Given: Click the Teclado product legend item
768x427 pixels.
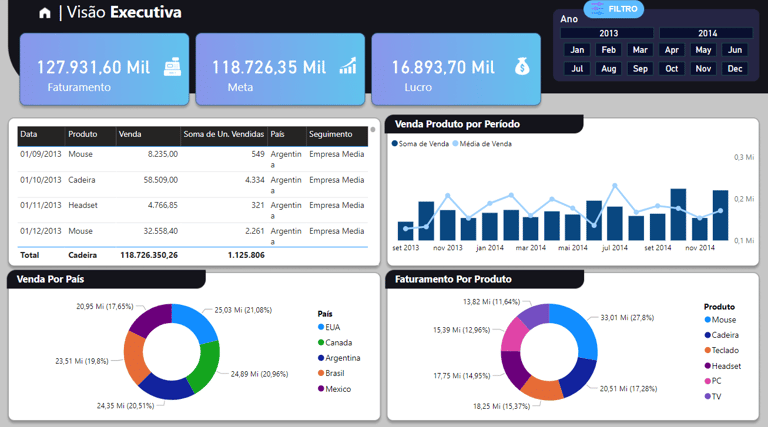Looking at the screenshot, I should pyautogui.click(x=721, y=350).
